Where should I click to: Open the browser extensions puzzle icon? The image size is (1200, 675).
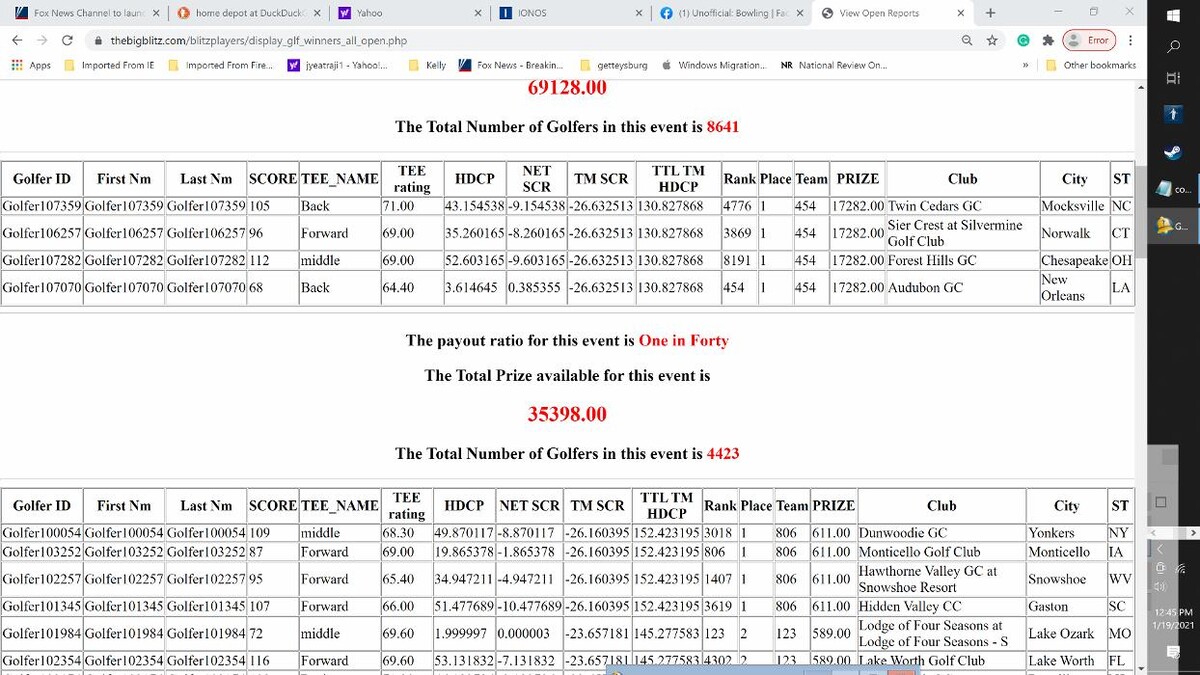point(1047,40)
